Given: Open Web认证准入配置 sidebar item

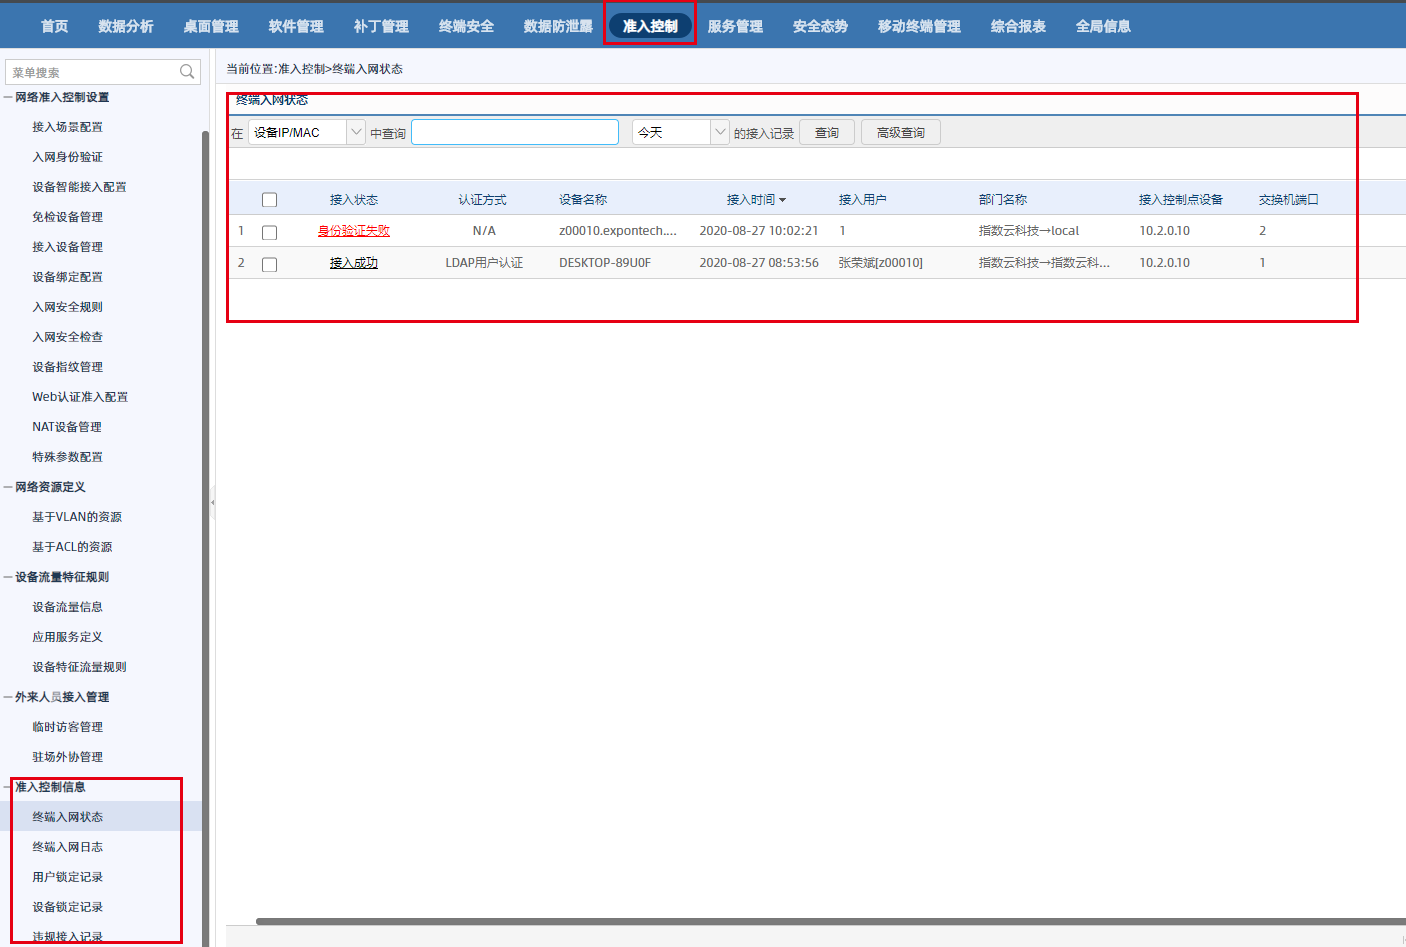Looking at the screenshot, I should point(80,397).
